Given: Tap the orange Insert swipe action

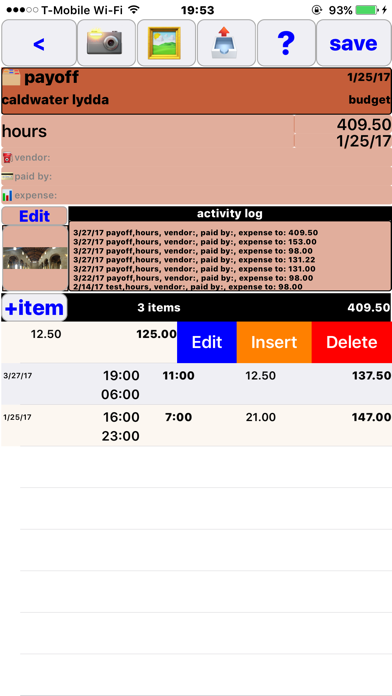Looking at the screenshot, I should (x=274, y=342).
